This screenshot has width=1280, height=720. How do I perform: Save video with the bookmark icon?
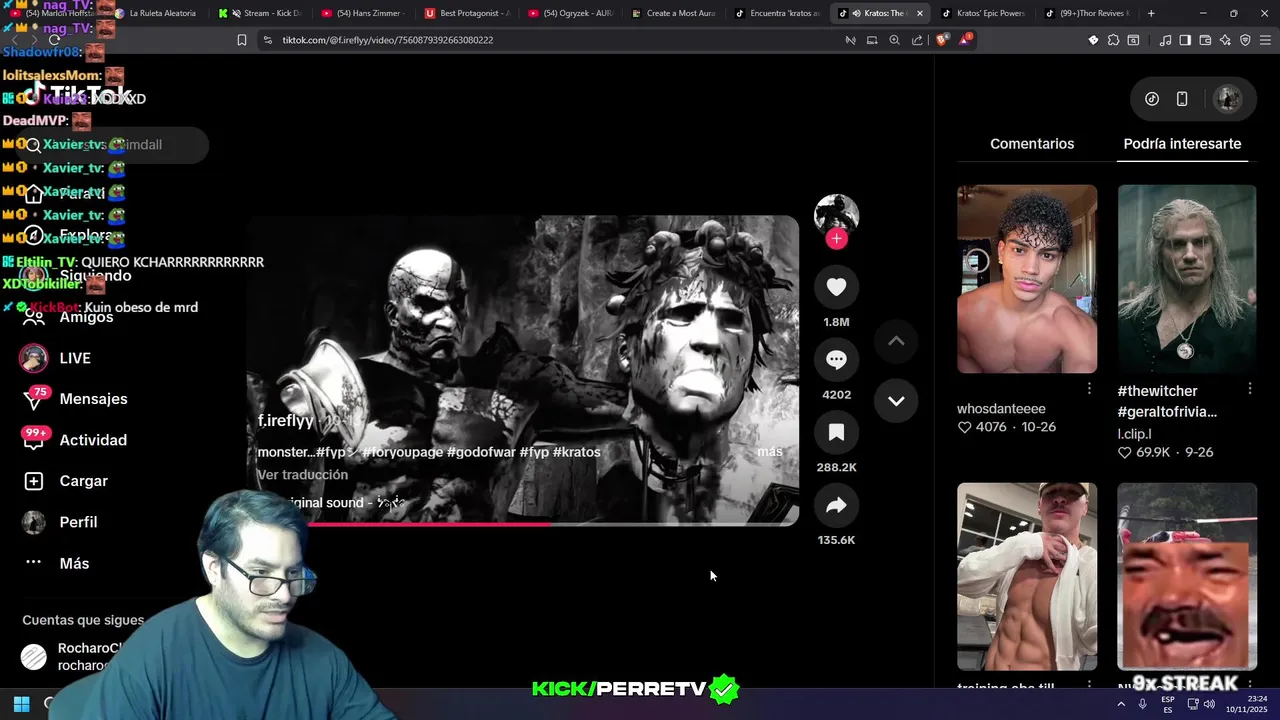point(836,433)
